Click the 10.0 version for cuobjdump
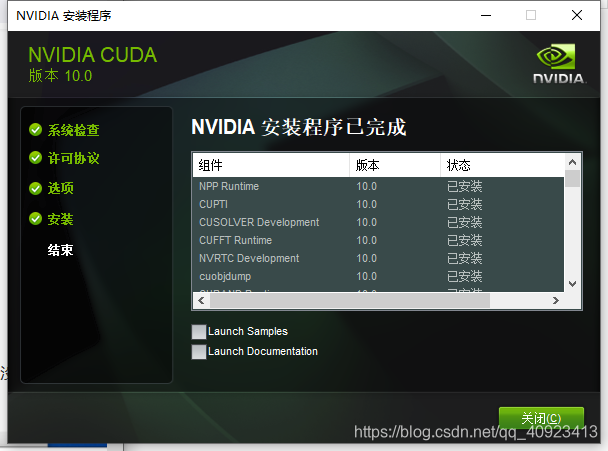This screenshot has width=608, height=451. (x=366, y=276)
